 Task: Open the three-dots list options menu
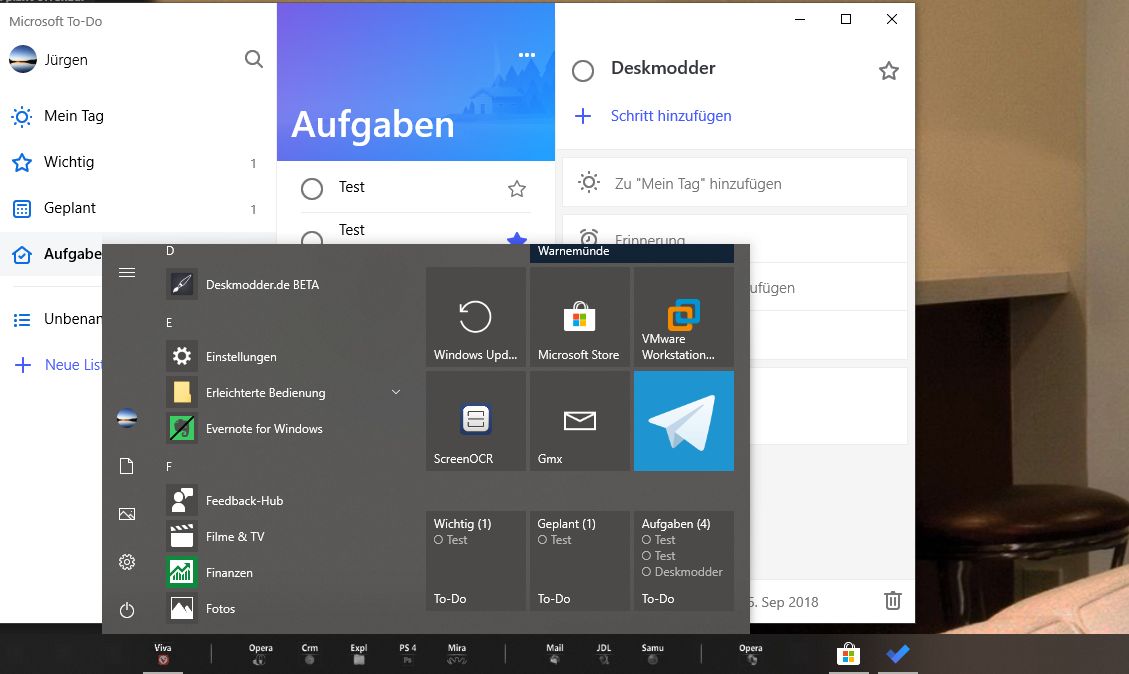point(527,55)
